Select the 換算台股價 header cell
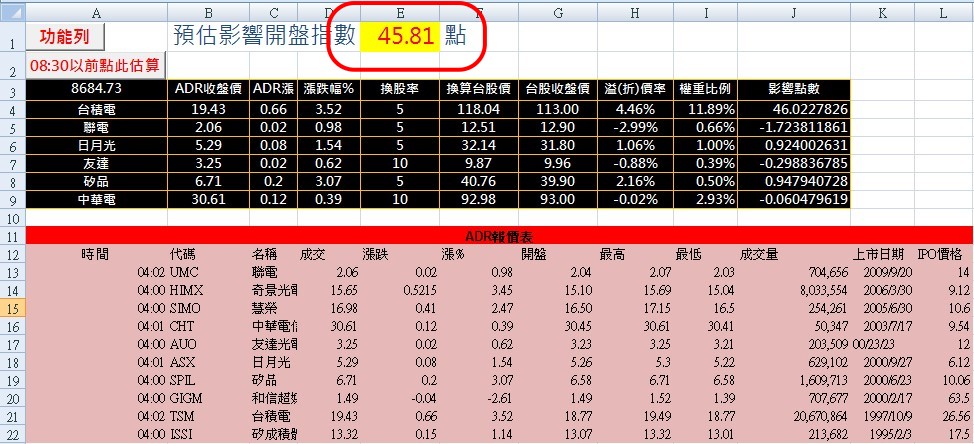This screenshot has height=444, width=974. coord(478,89)
